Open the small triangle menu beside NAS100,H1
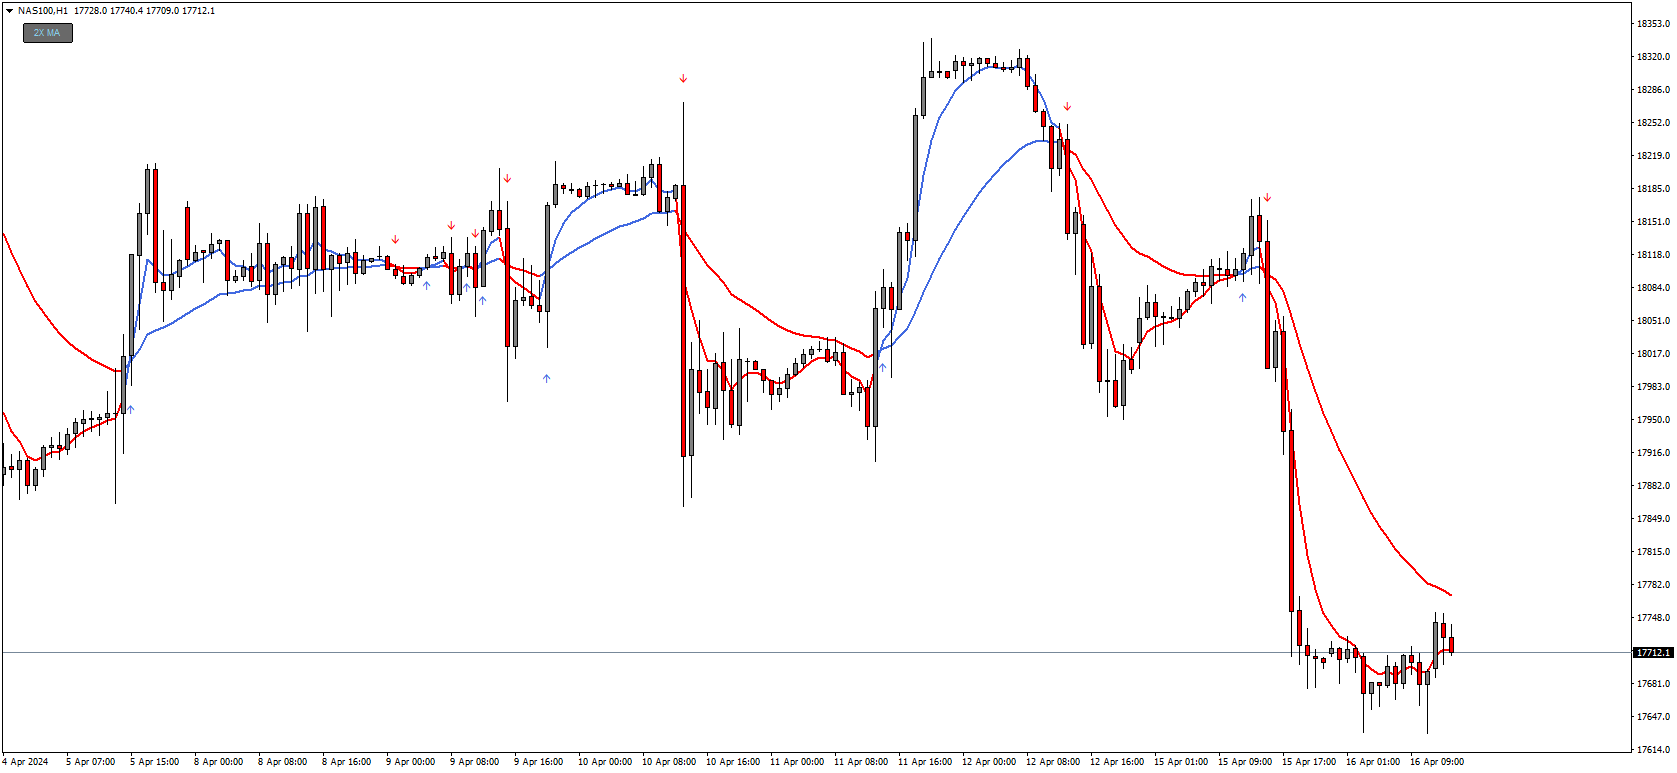 tap(9, 11)
